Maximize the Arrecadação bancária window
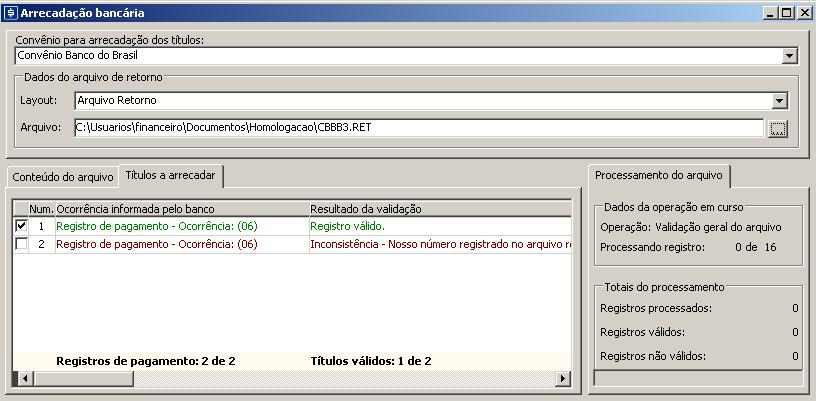The image size is (816, 401). (786, 13)
